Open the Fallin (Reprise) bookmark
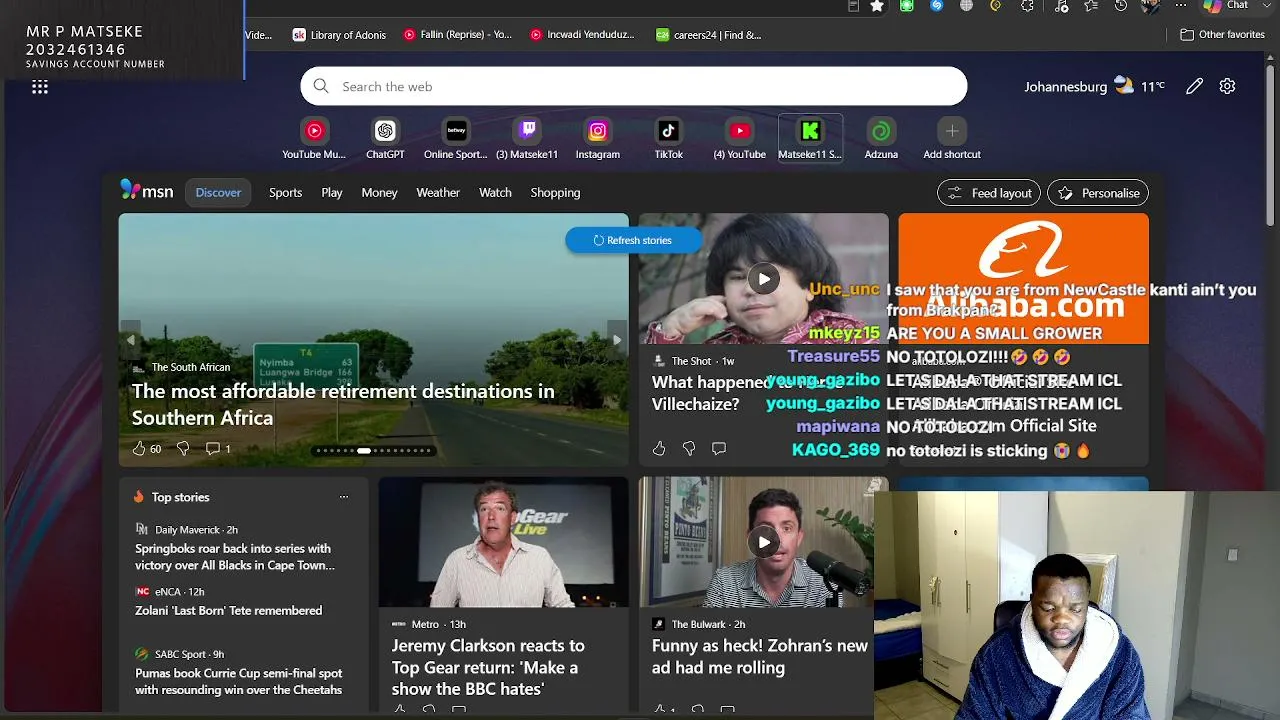 [457, 34]
